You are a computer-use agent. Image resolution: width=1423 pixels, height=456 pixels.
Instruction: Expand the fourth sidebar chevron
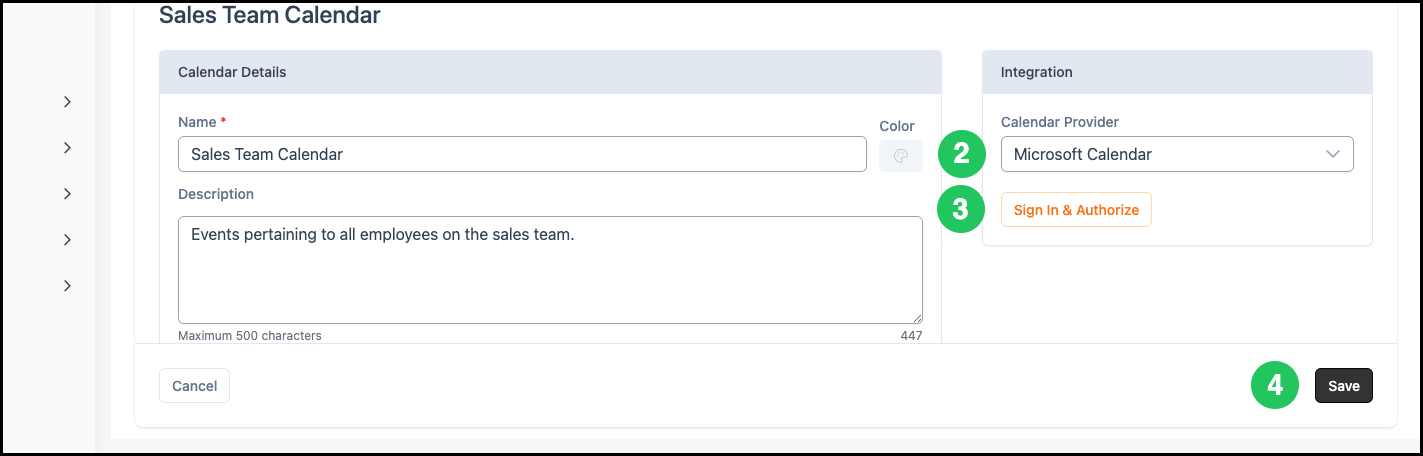(67, 240)
